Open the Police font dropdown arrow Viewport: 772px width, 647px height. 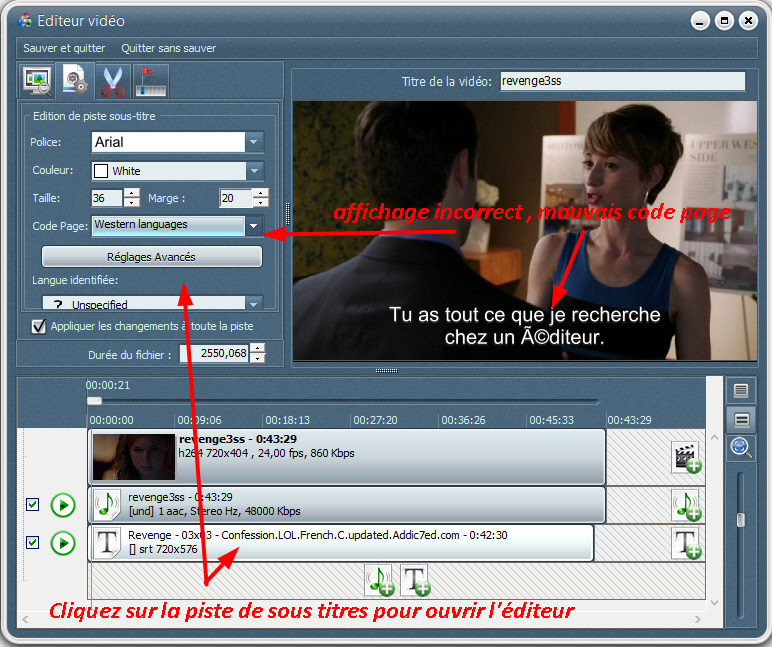[x=254, y=142]
